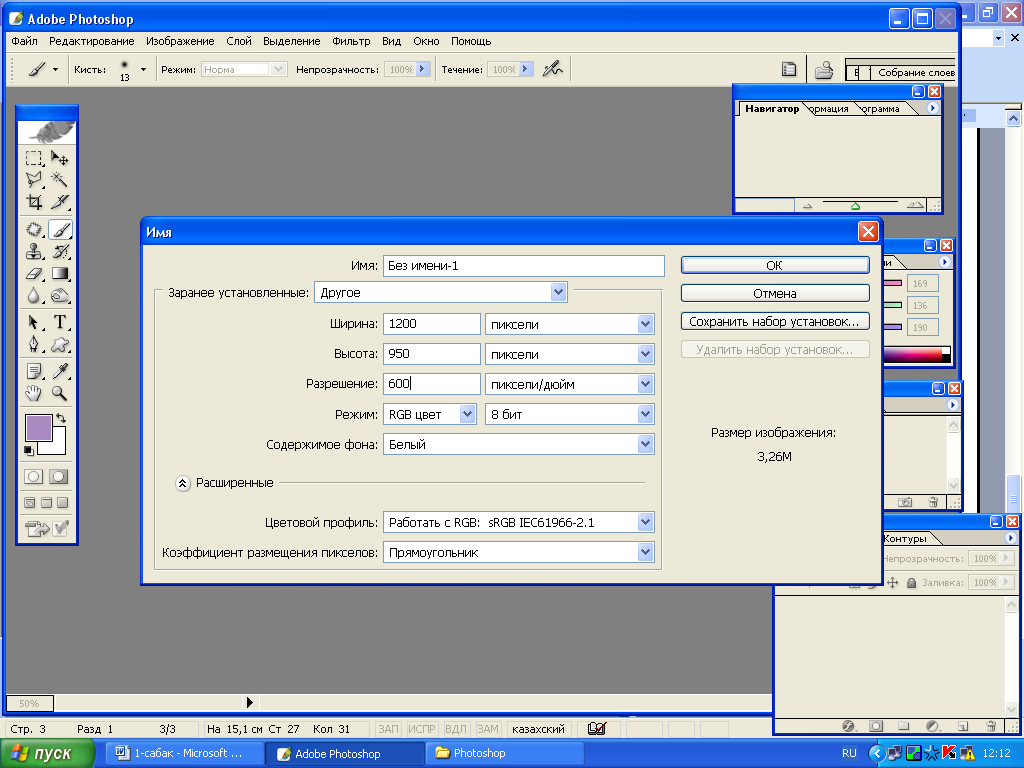The width and height of the screenshot is (1024, 768).
Task: Switch to Full Screen with menu bar
Action: tap(46, 503)
